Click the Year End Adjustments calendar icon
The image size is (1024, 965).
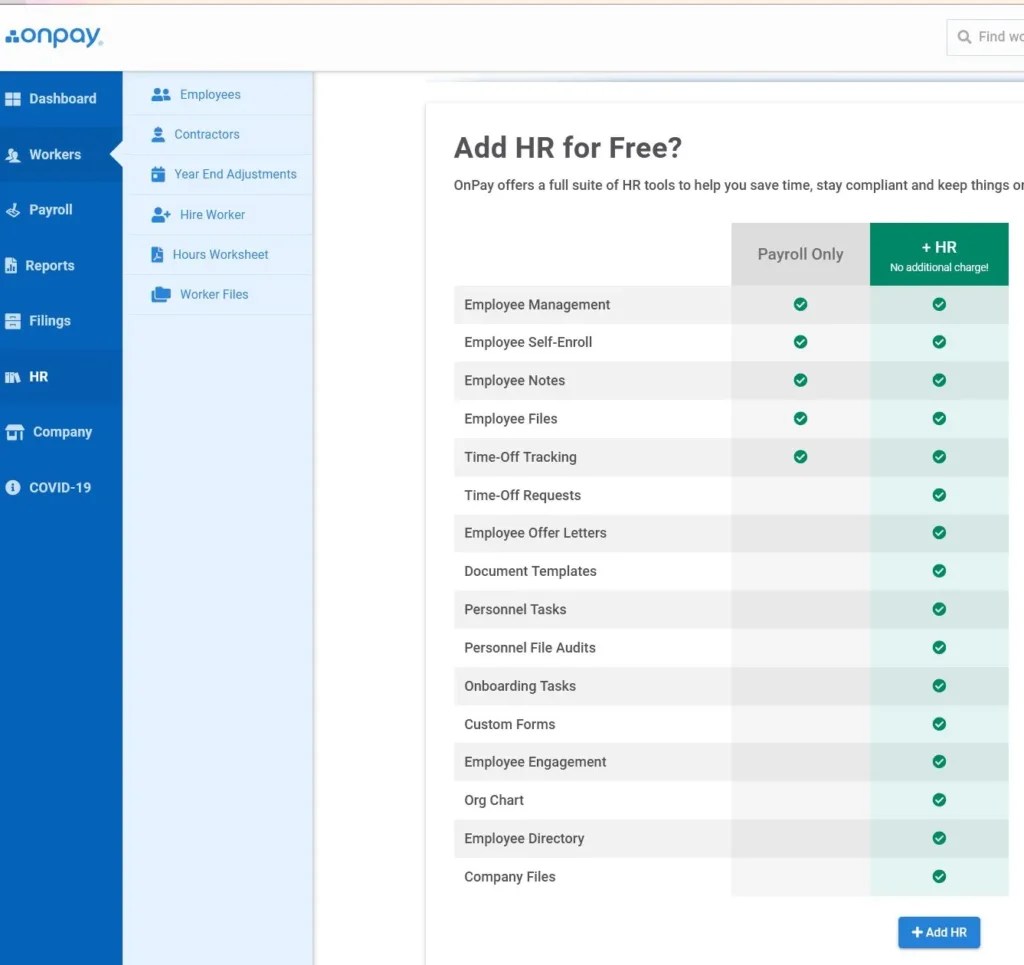point(158,174)
